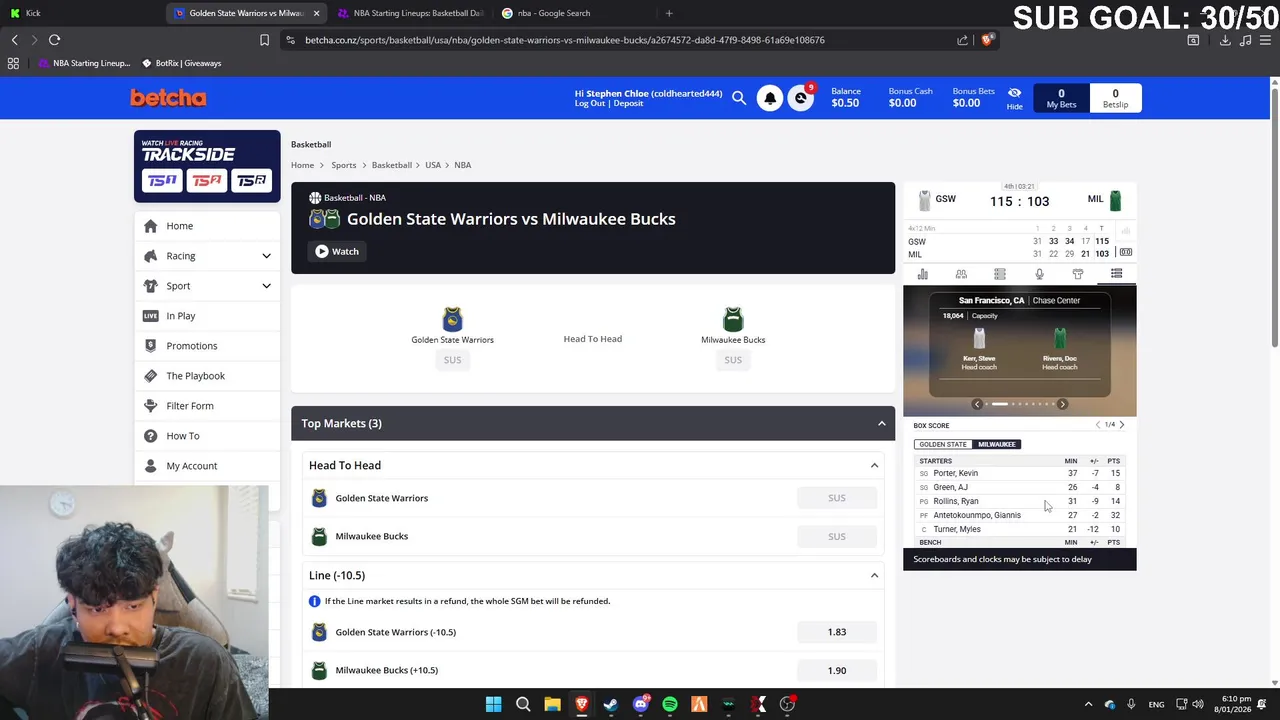The width and height of the screenshot is (1280, 720).
Task: Open the microphone commentary tab in widget
Action: (1039, 274)
